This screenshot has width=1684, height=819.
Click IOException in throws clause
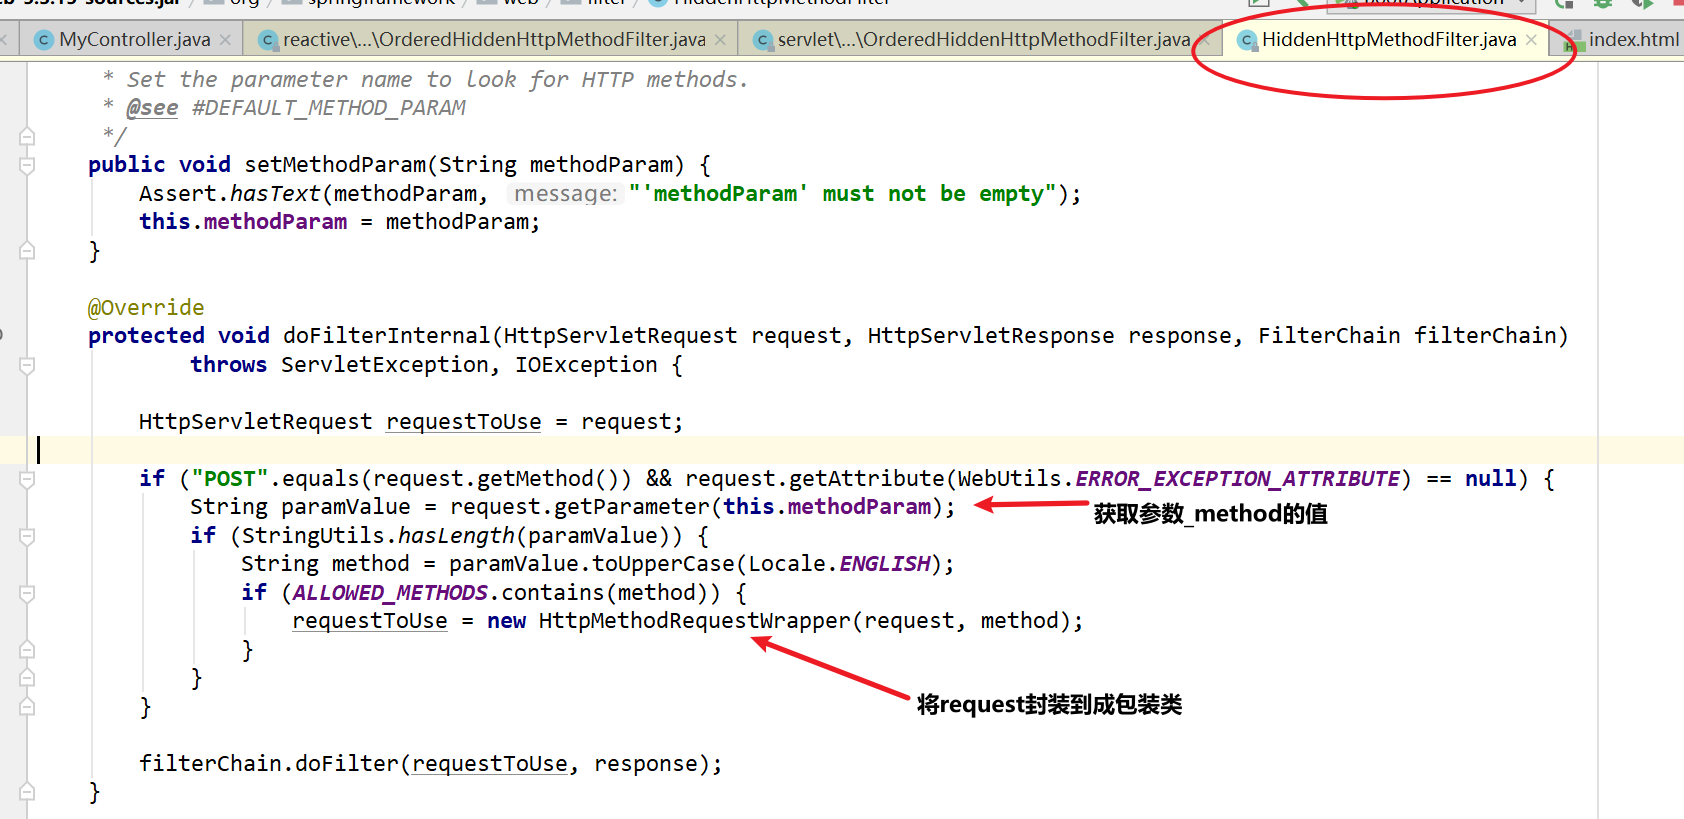[x=586, y=365]
